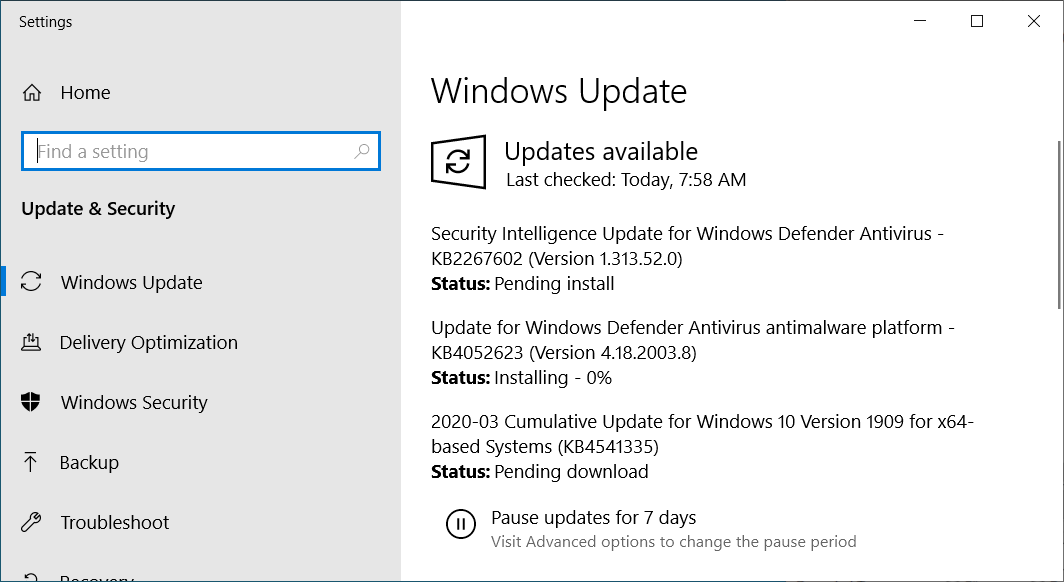Click the 2020-03 Cumulative Update KB4541335 entry

click(702, 434)
